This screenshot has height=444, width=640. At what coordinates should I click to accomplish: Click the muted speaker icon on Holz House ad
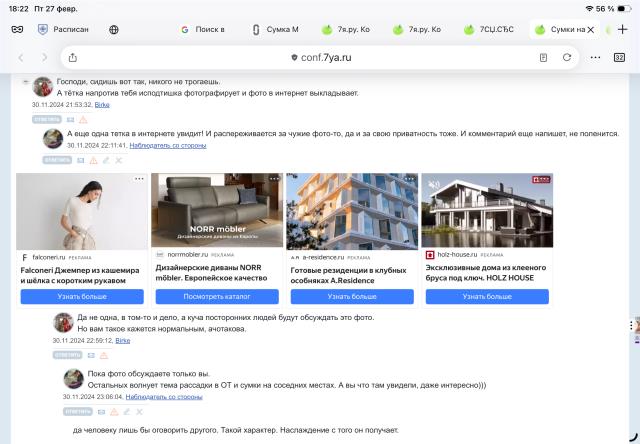pos(434,184)
